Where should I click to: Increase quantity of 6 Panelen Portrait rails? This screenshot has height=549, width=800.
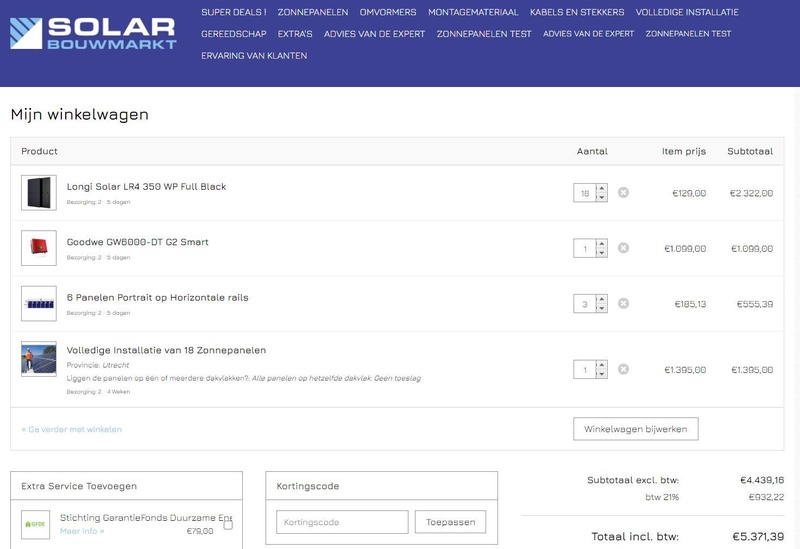click(x=602, y=300)
